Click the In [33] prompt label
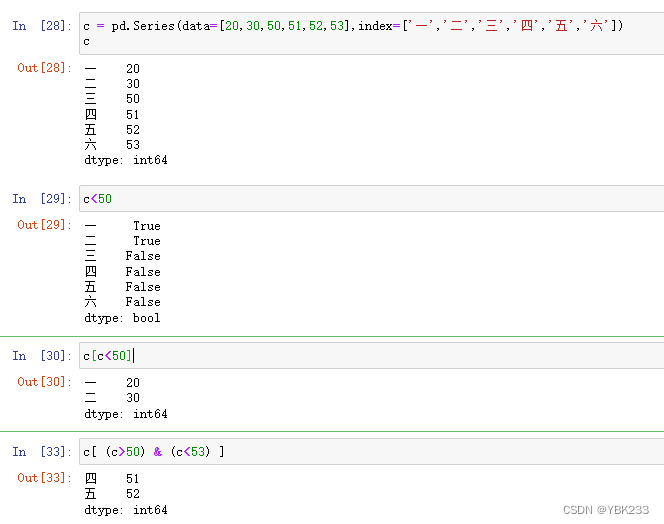The height and width of the screenshot is (524, 664). click(x=42, y=452)
